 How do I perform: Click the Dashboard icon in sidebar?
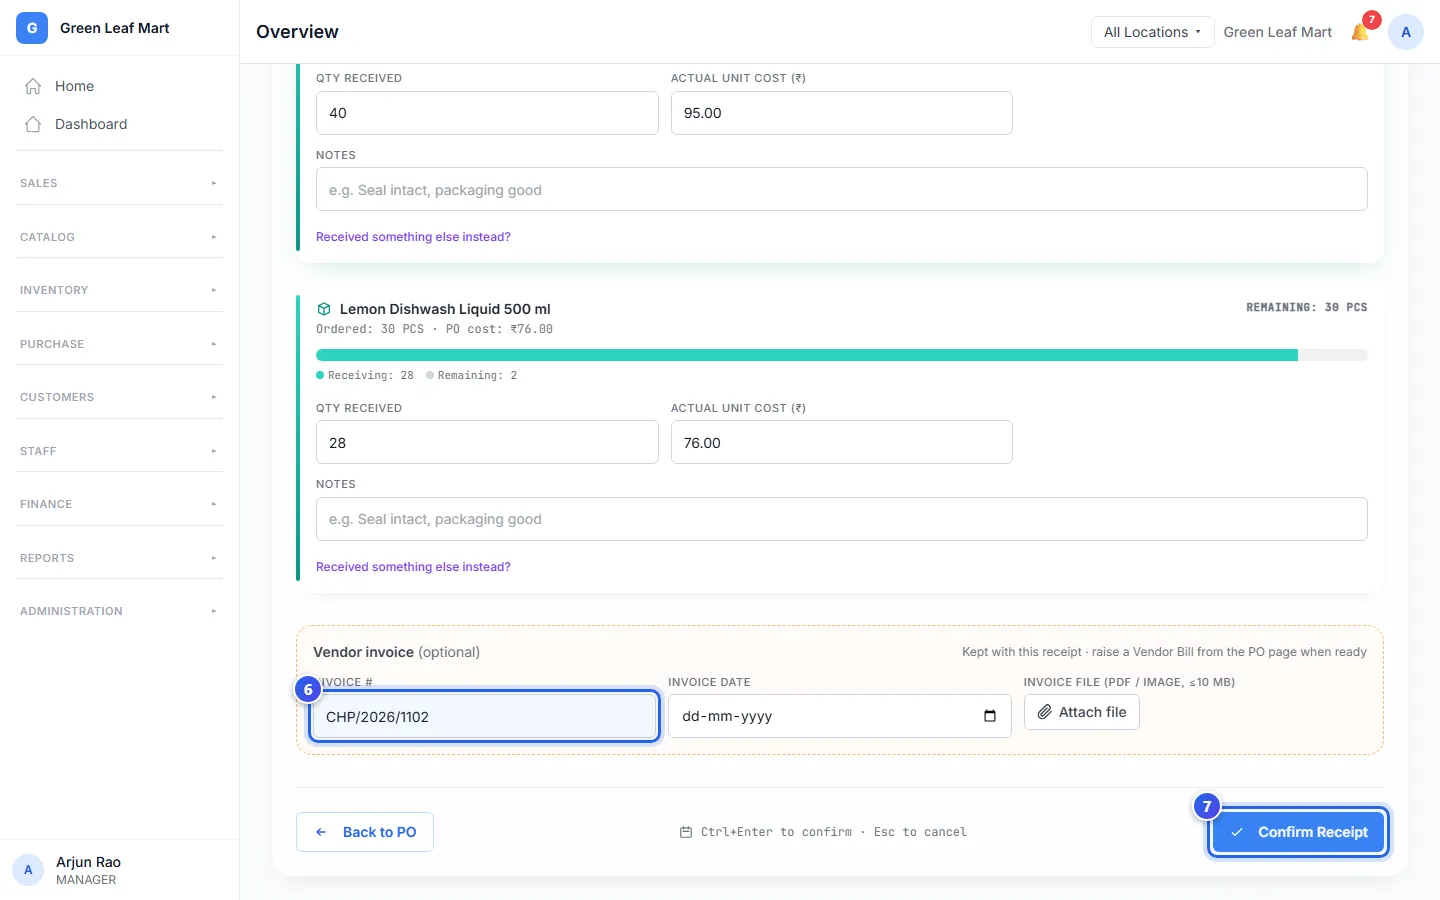(33, 124)
